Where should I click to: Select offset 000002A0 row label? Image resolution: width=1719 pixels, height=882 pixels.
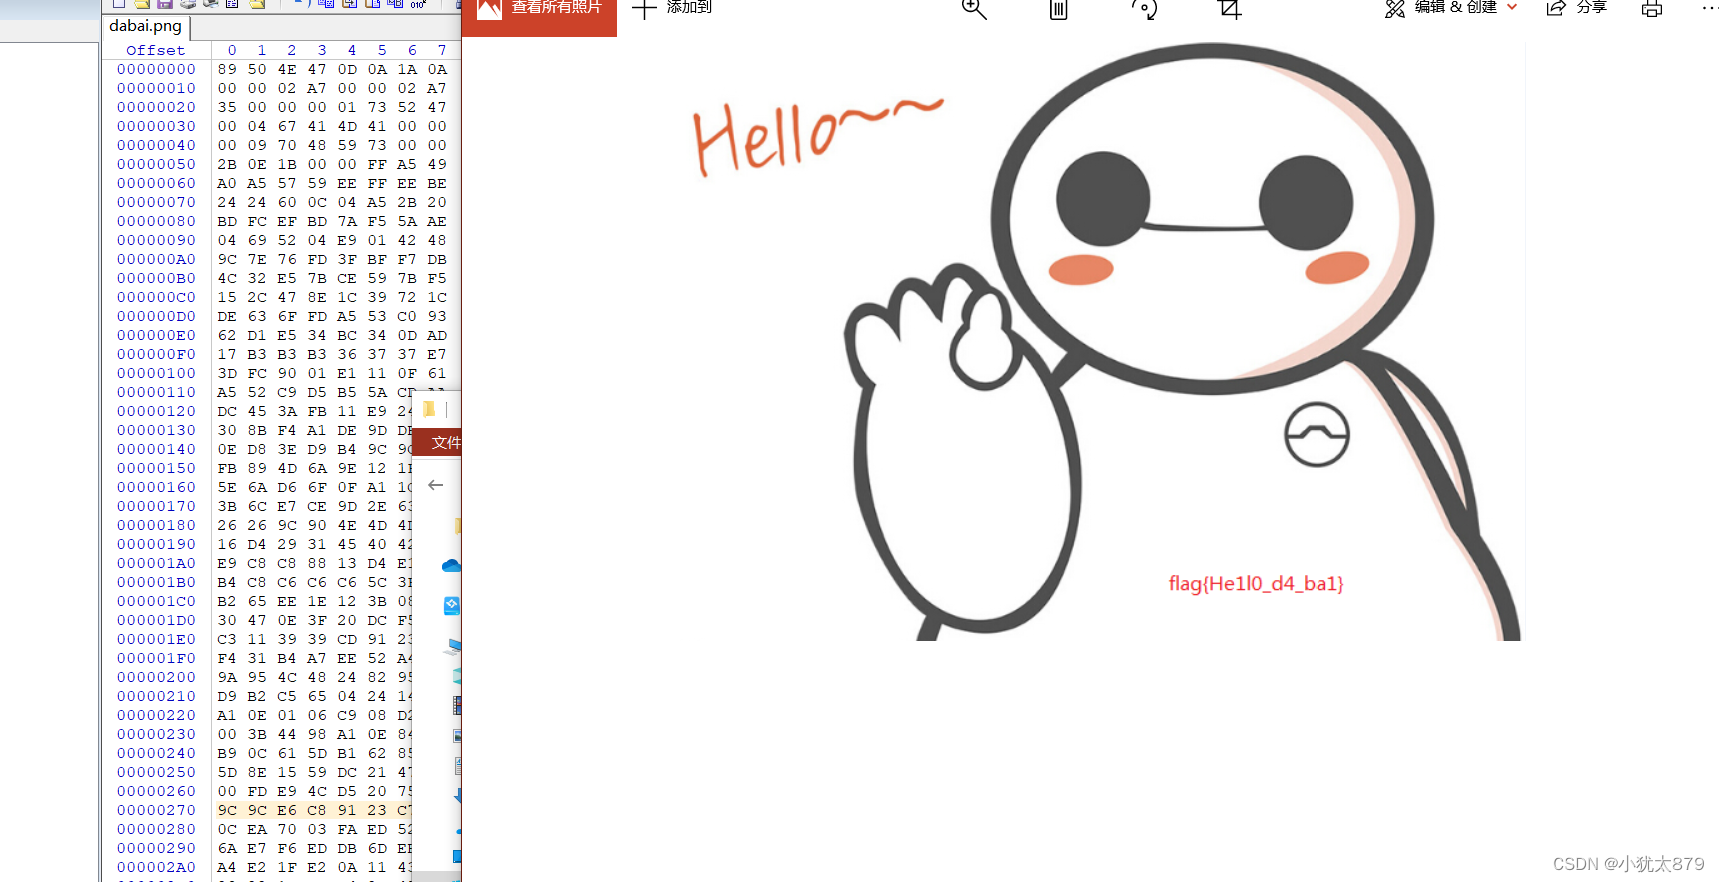[x=157, y=867]
